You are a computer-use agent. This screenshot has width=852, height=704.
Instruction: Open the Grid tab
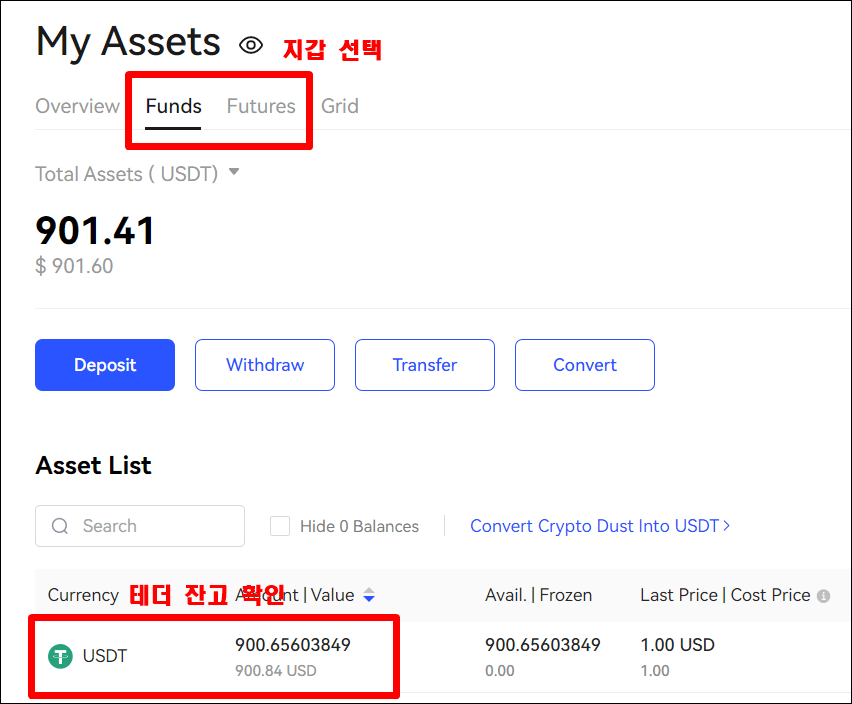[x=340, y=106]
